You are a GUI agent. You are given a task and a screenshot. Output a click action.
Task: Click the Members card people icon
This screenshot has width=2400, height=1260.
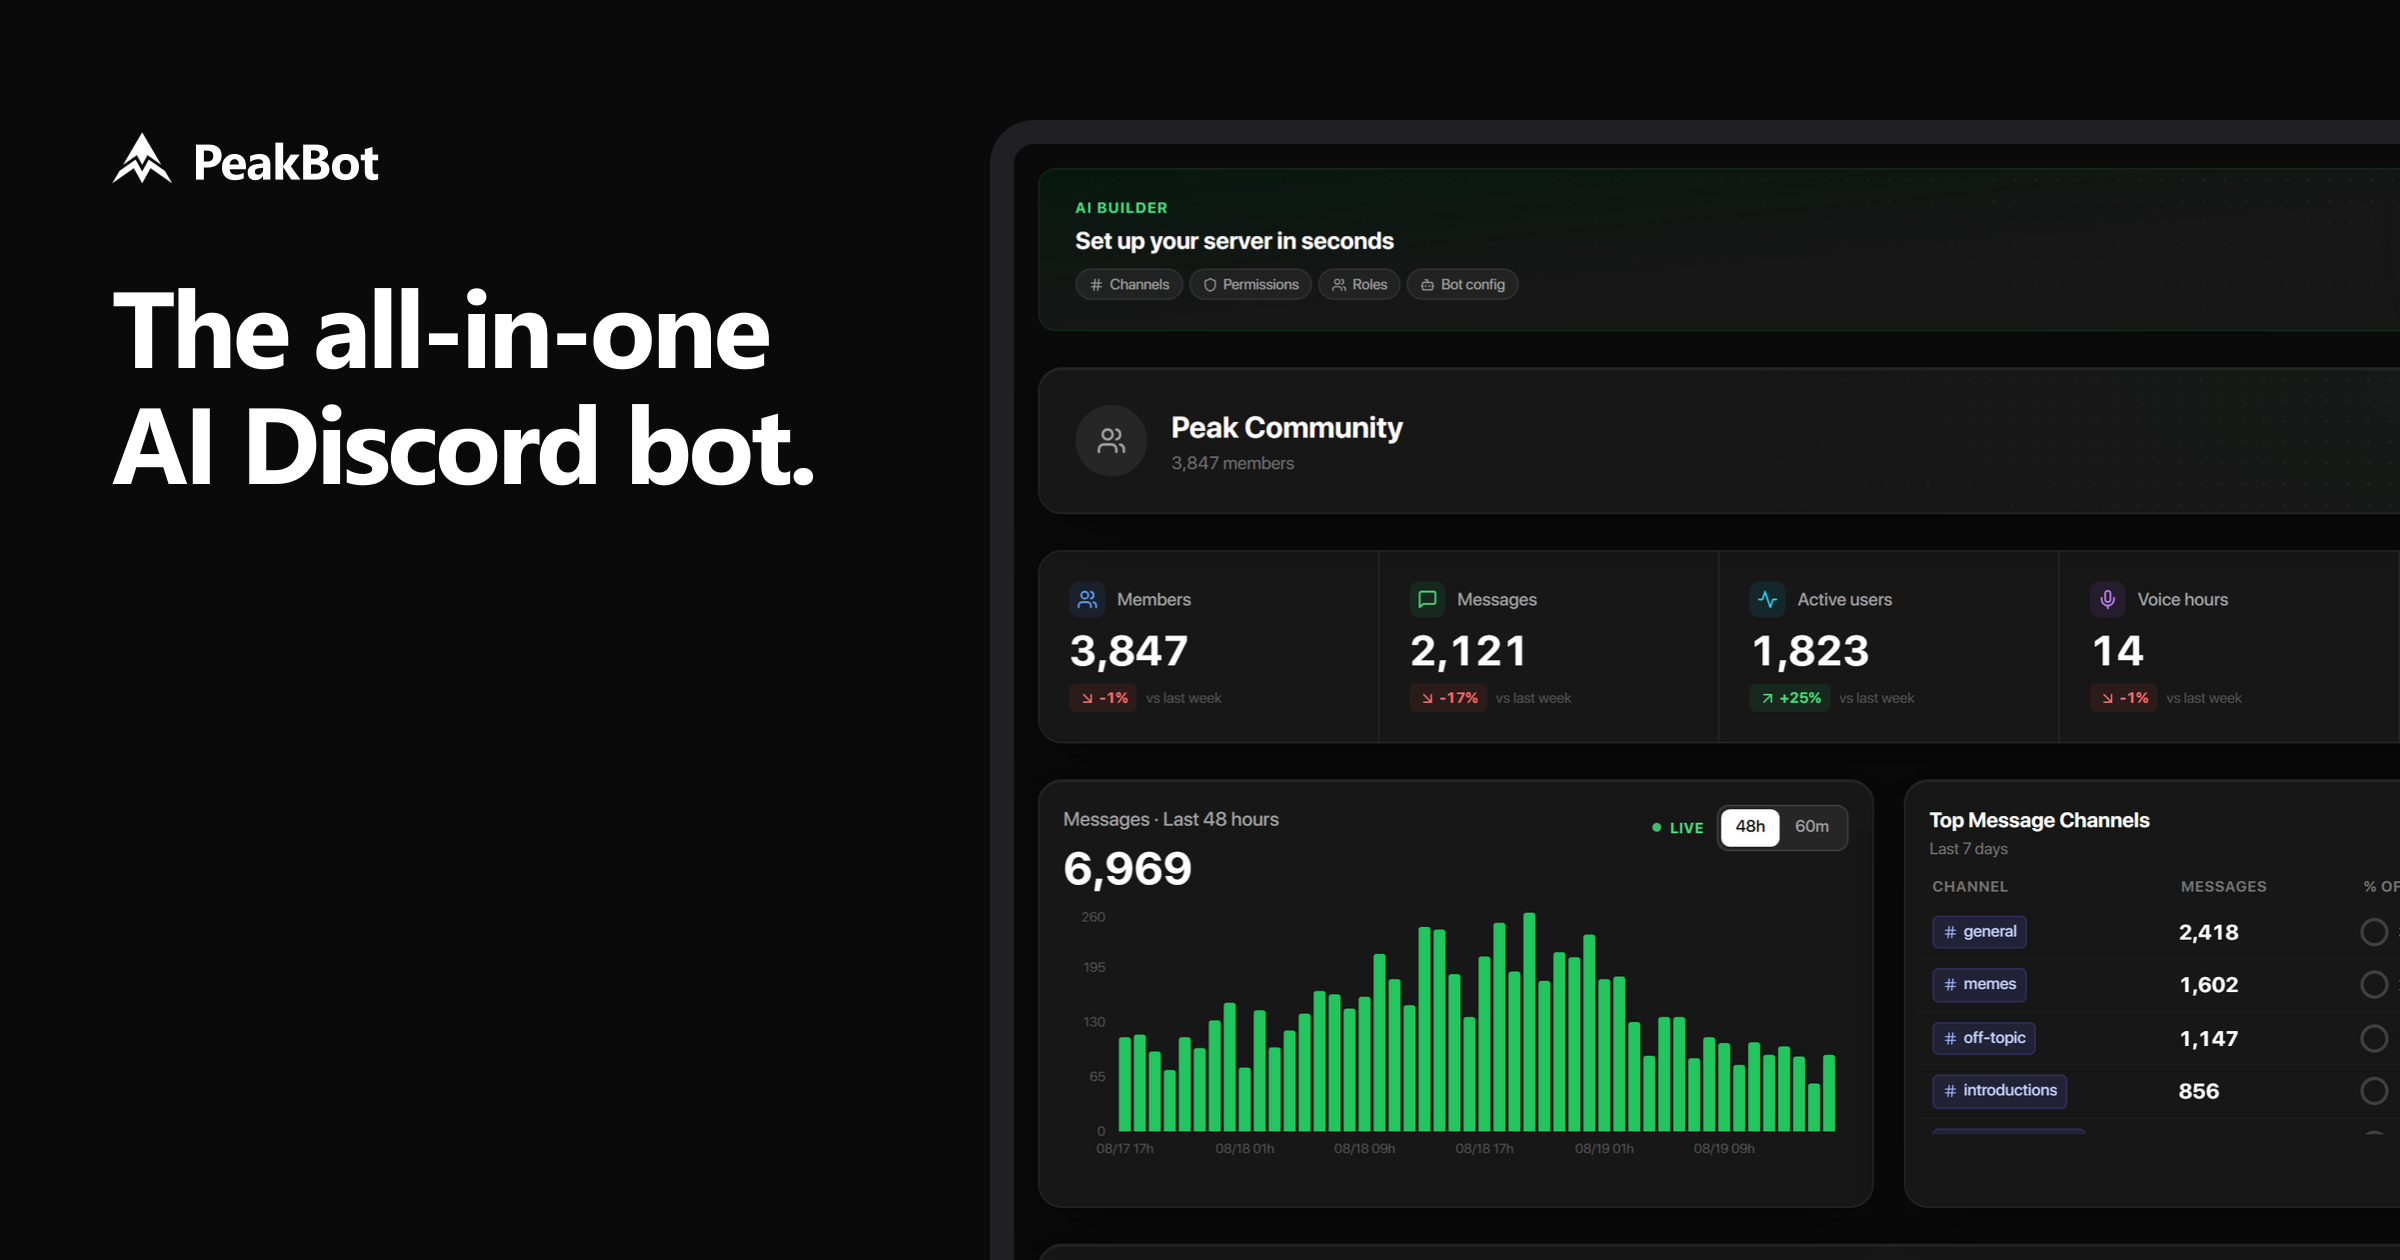click(x=1087, y=599)
